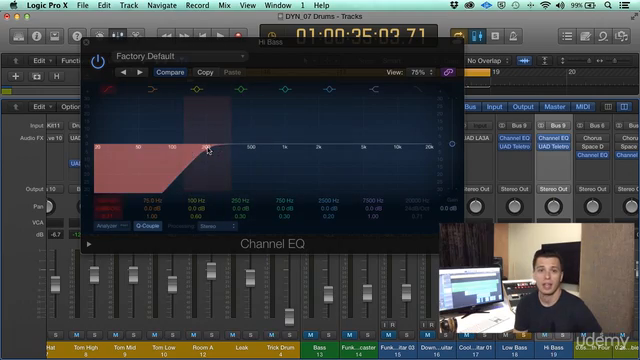Toggle the waveform zoom button

524,61
